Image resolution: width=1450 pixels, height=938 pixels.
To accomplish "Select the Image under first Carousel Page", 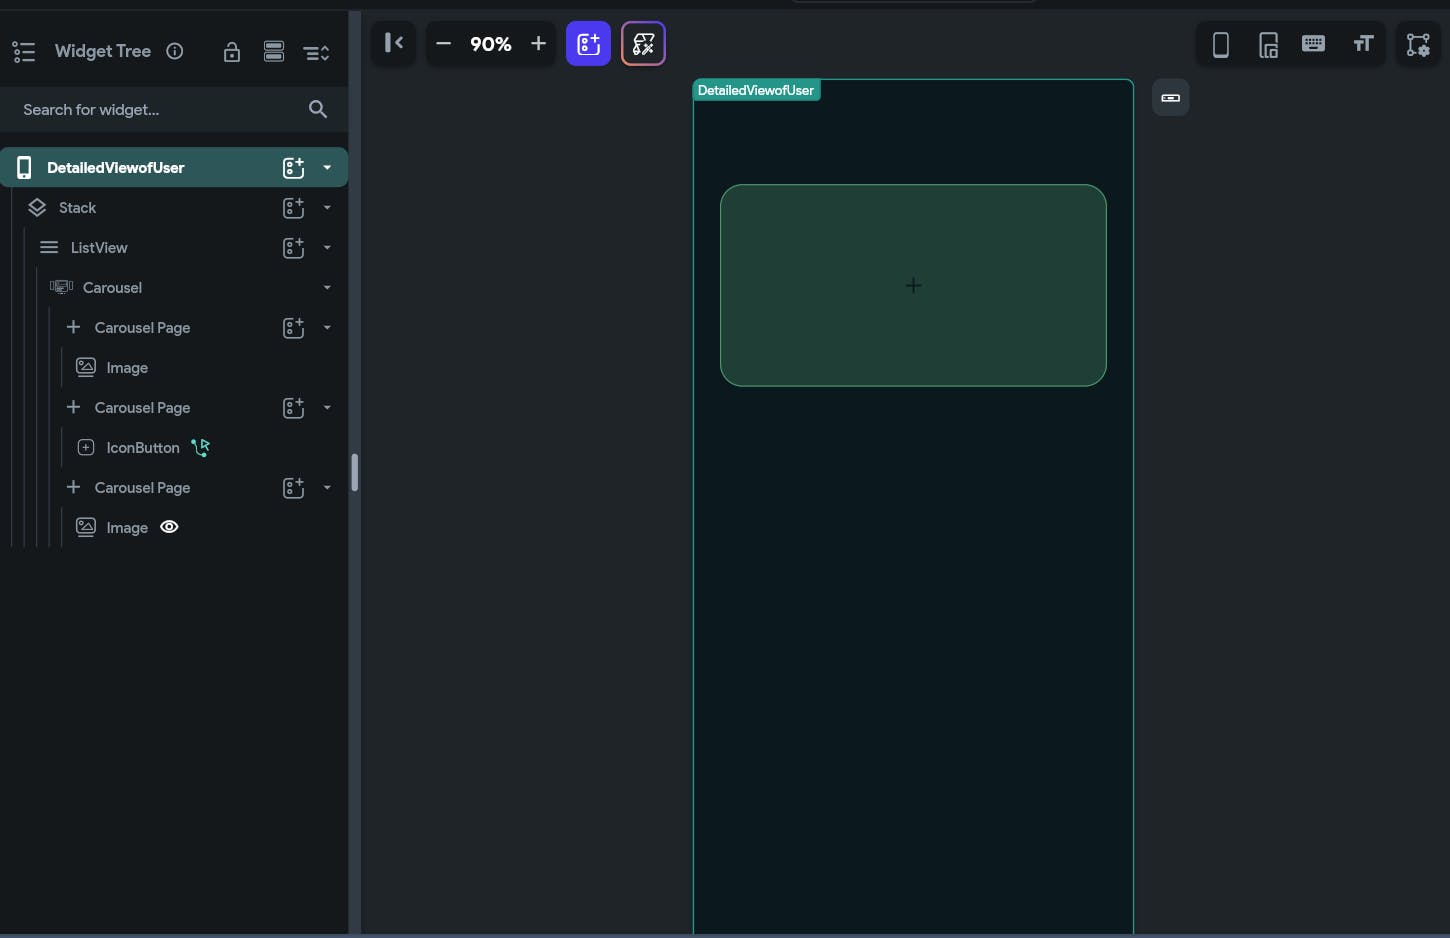I will pyautogui.click(x=174, y=367).
